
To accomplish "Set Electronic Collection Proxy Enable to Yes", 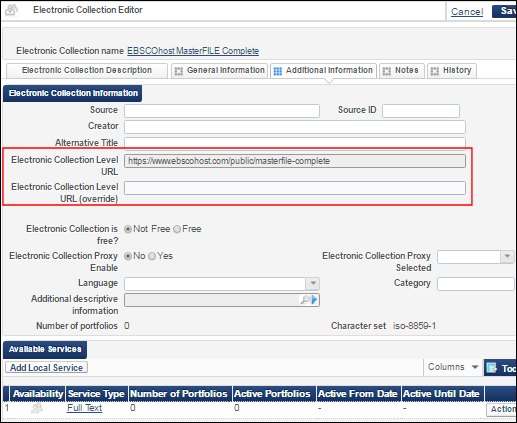I will pos(152,256).
